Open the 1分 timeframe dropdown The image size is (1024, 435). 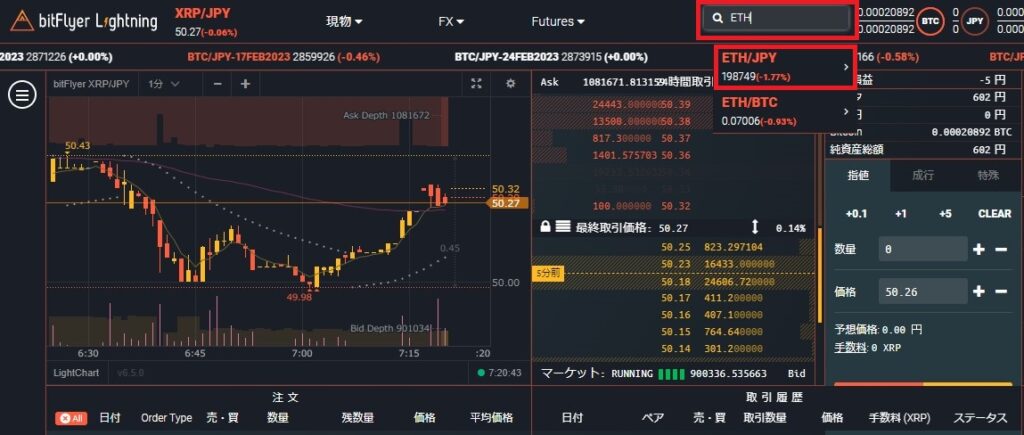164,84
